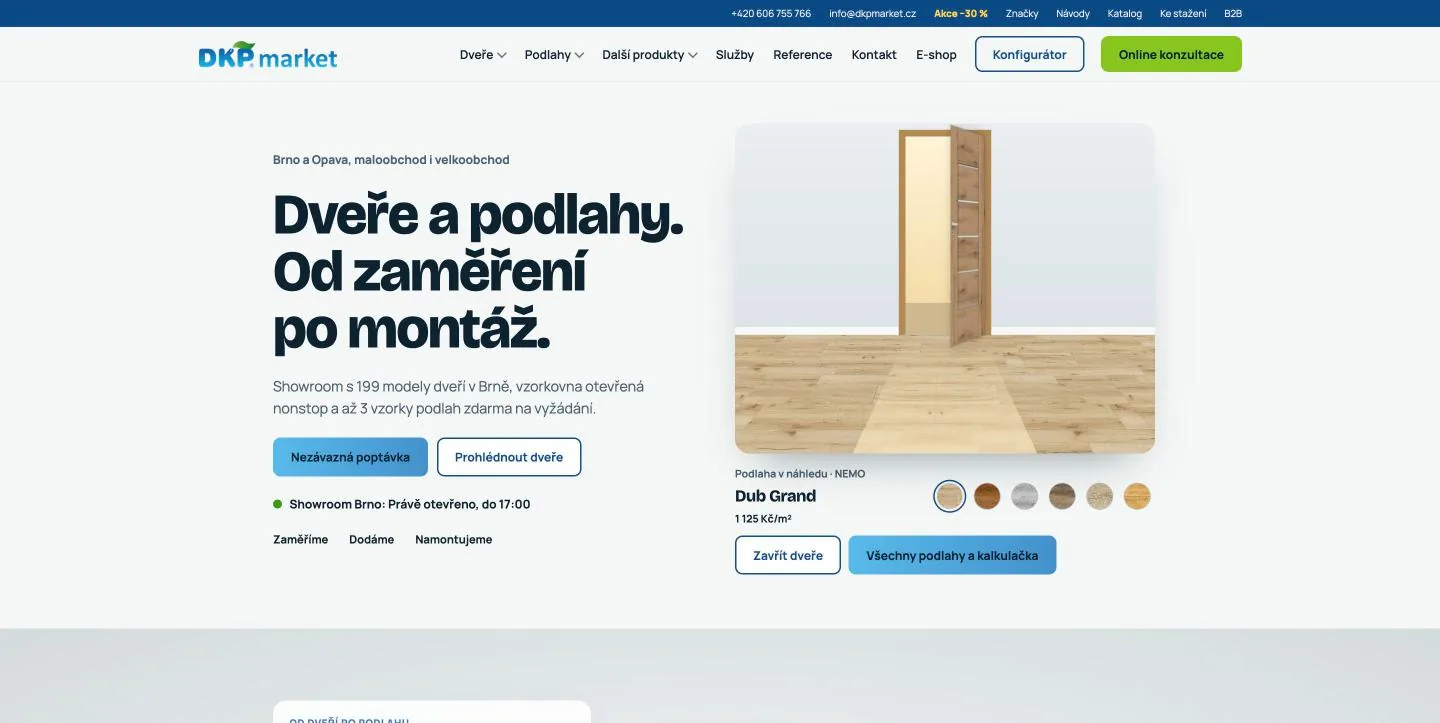Expand the Další produkty dropdown menu
This screenshot has height=723, width=1440.
click(x=650, y=55)
